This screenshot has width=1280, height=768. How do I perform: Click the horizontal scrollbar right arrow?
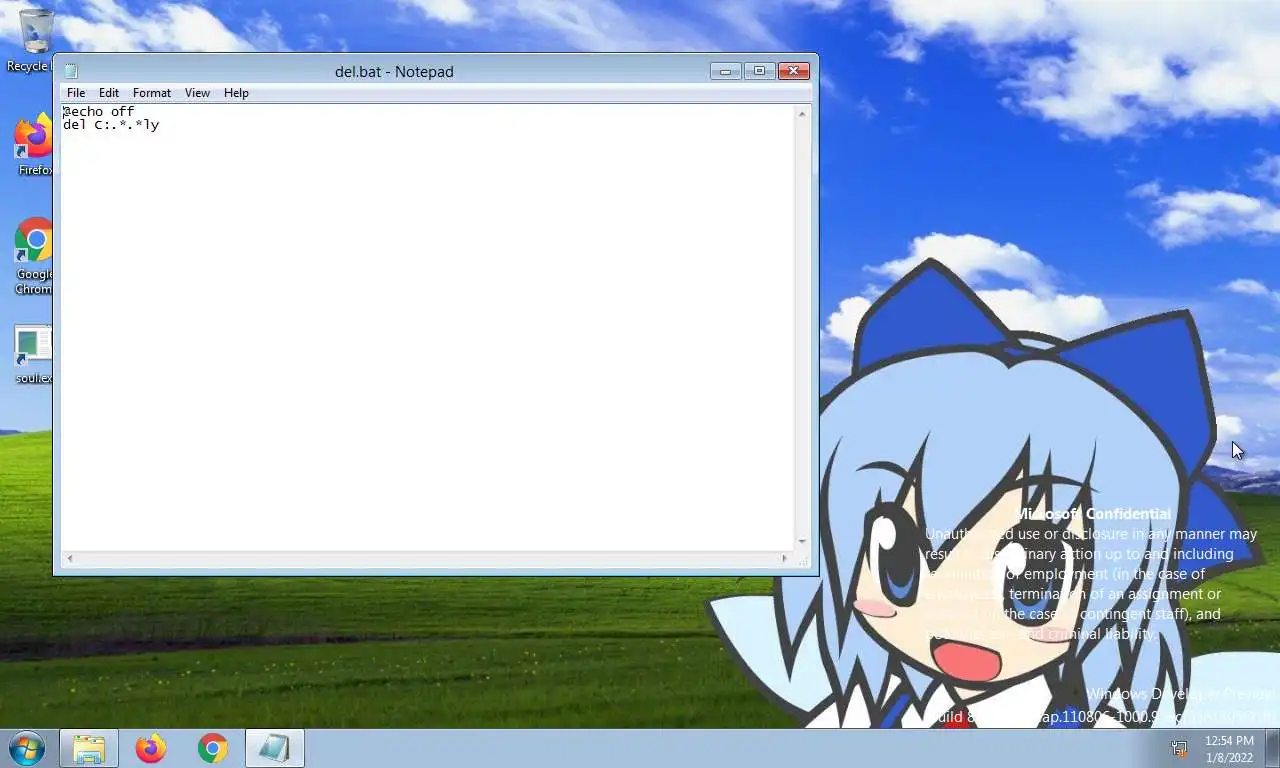785,558
